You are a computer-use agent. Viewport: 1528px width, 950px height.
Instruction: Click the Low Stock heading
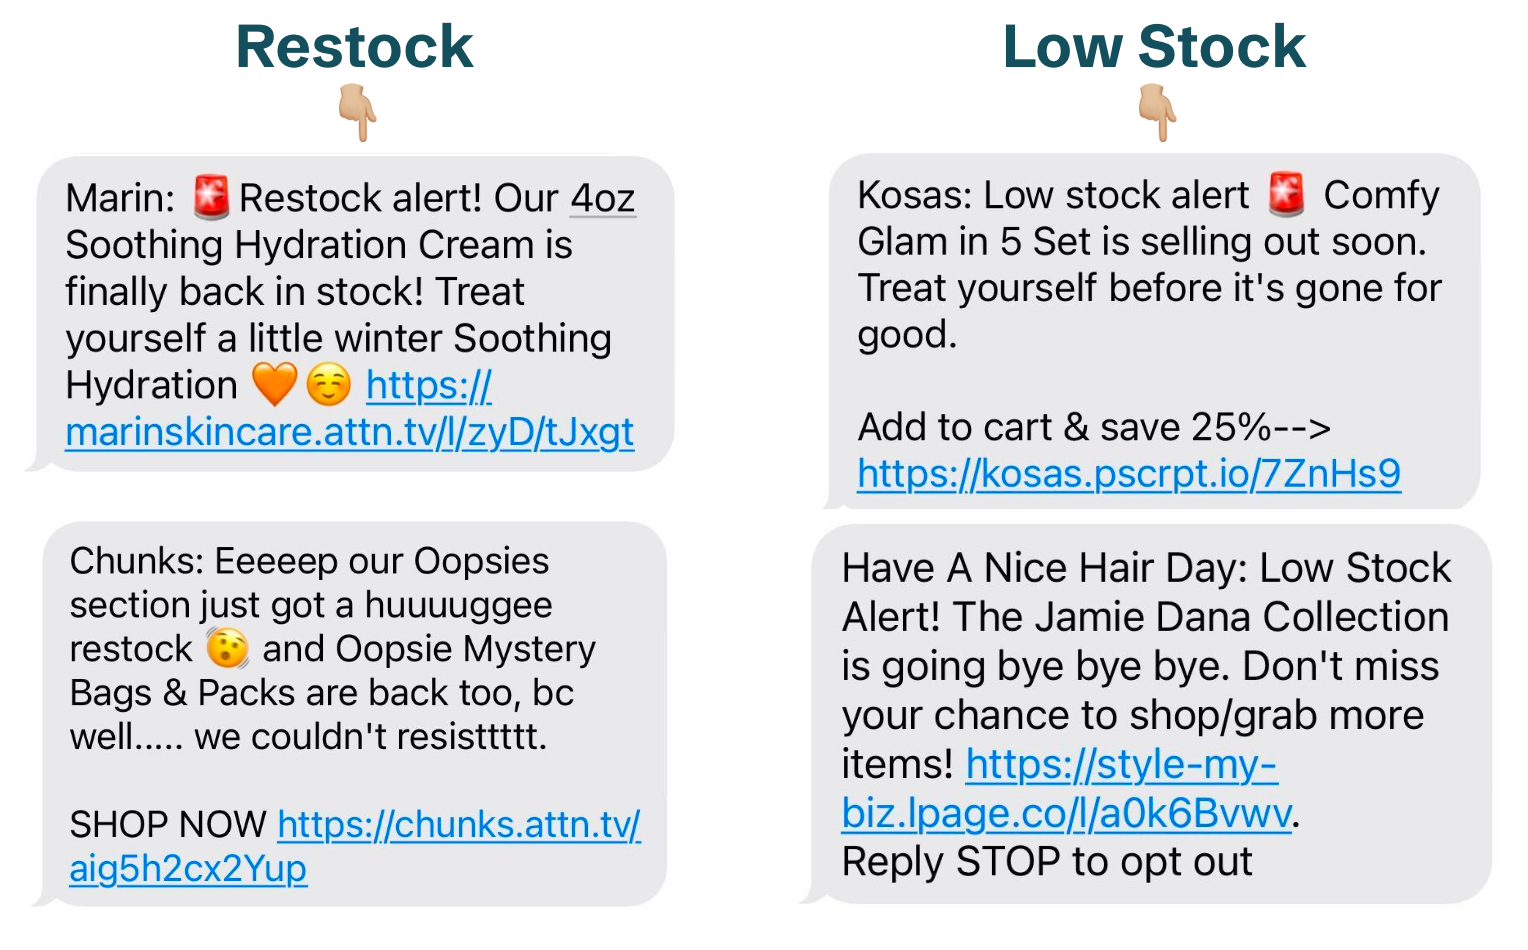pyautogui.click(x=1154, y=46)
